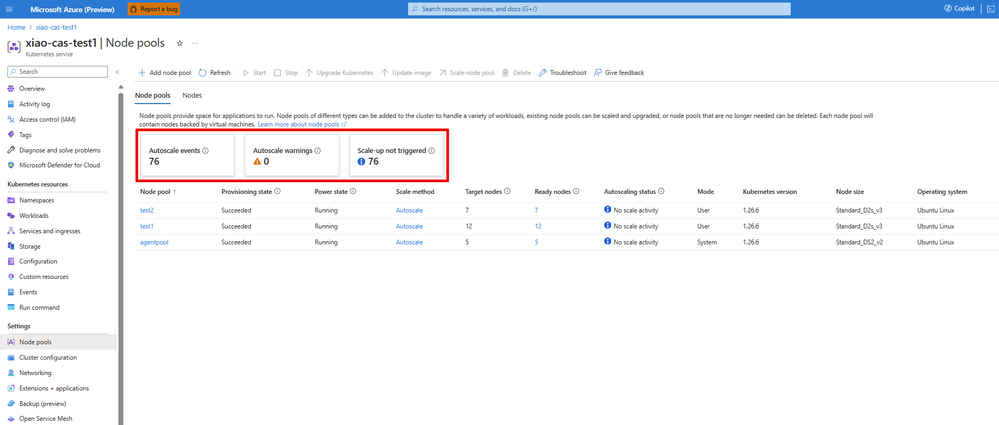Click the Autoscale warnings card

pos(292,156)
